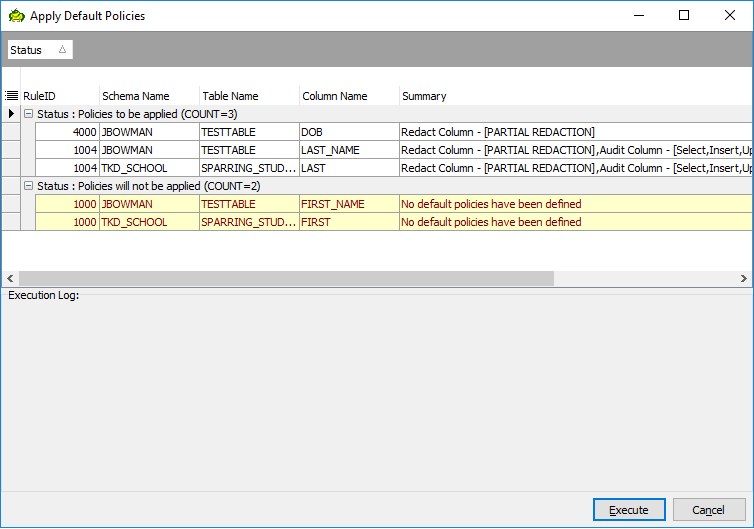This screenshot has width=754, height=529.
Task: Click the right arrow of horizontal scrollbar
Action: coord(743,278)
